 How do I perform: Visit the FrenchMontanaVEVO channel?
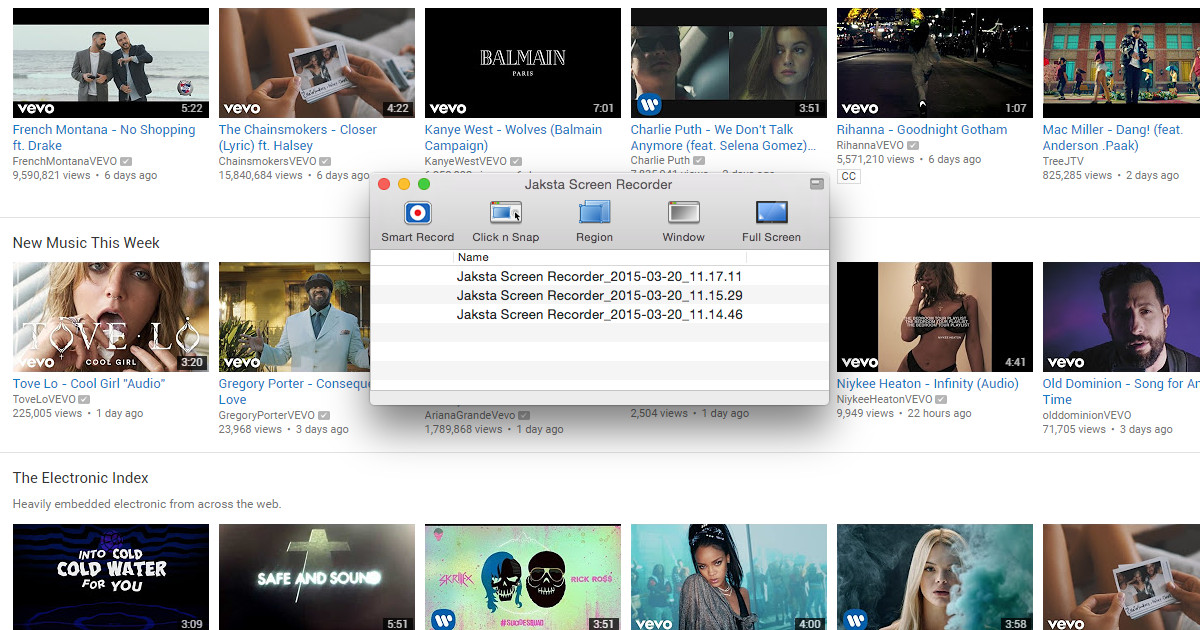pos(65,160)
